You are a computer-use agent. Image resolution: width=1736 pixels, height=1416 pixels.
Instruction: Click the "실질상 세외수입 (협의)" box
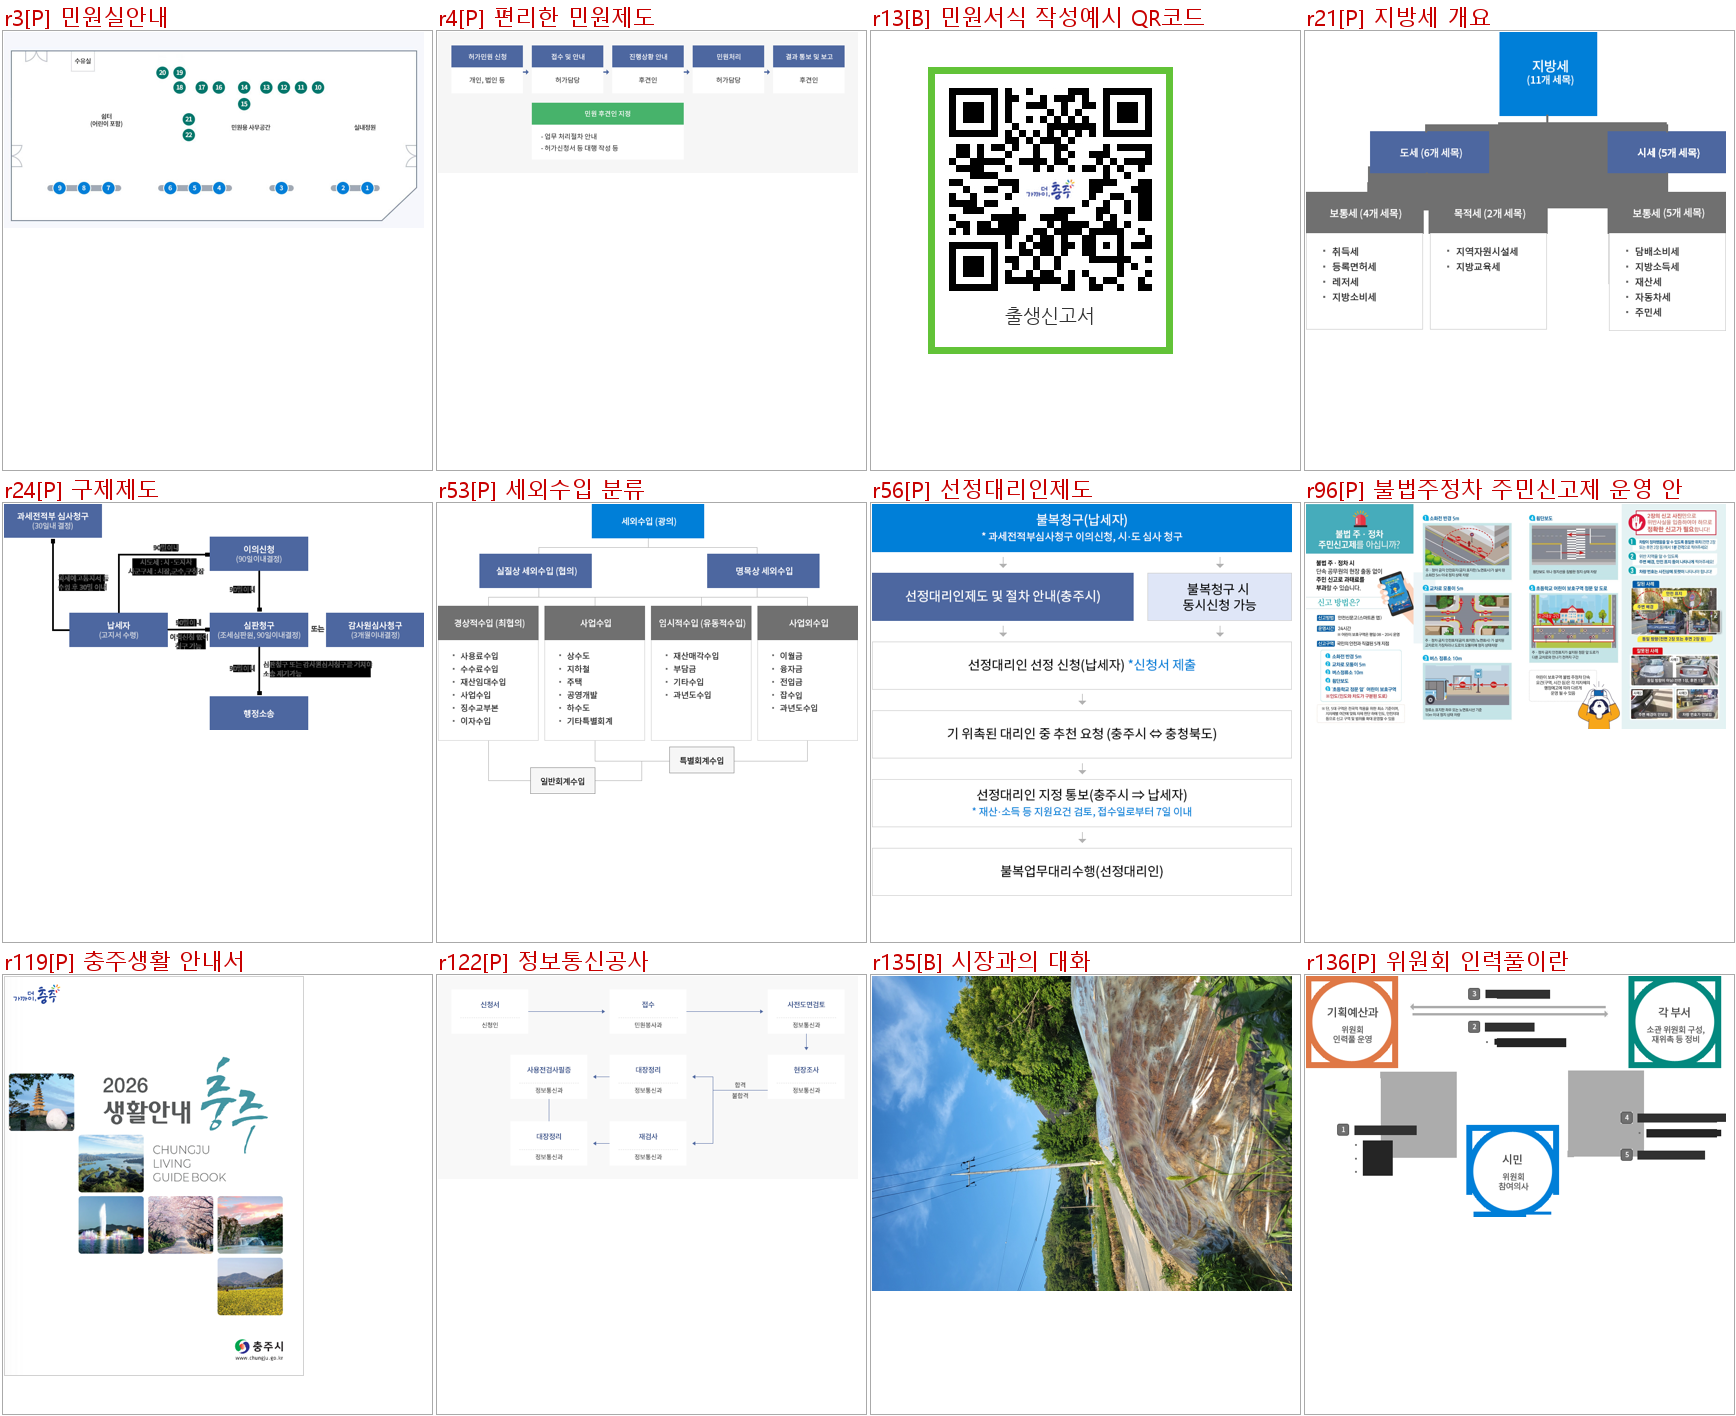pos(536,571)
